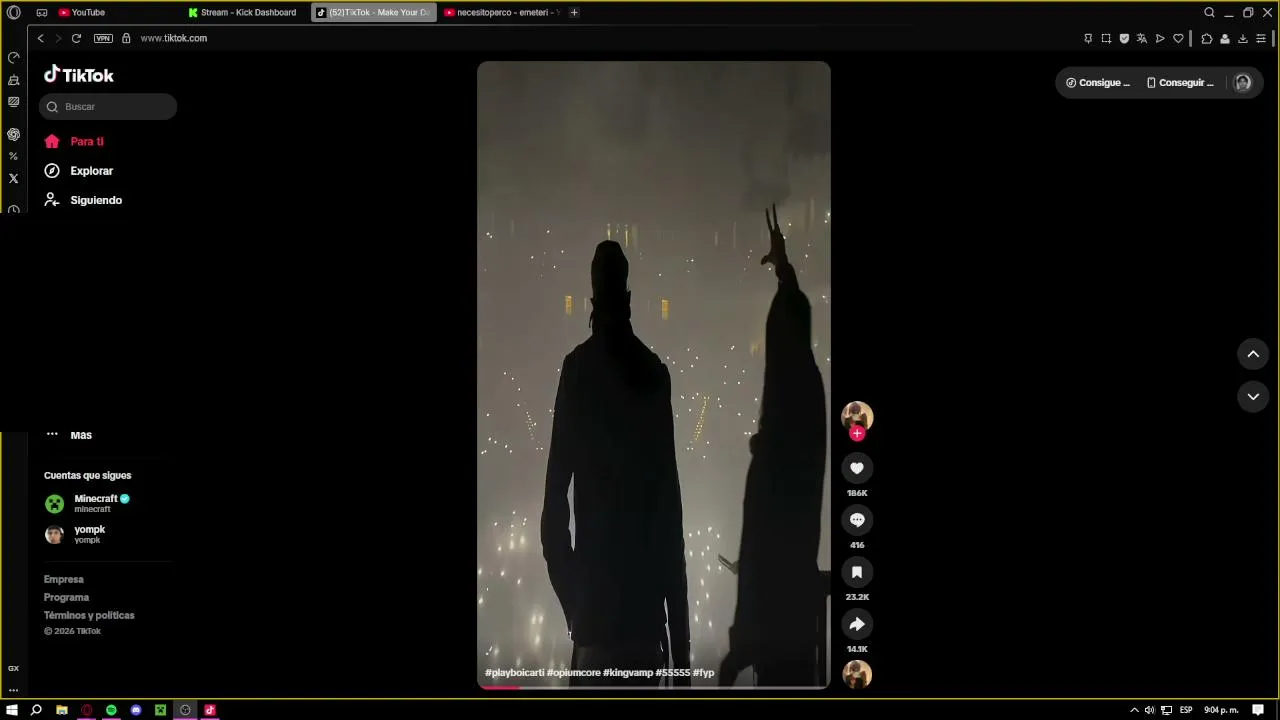The width and height of the screenshot is (1280, 720).
Task: Click the #playboicarti hashtag
Action: [x=515, y=673]
